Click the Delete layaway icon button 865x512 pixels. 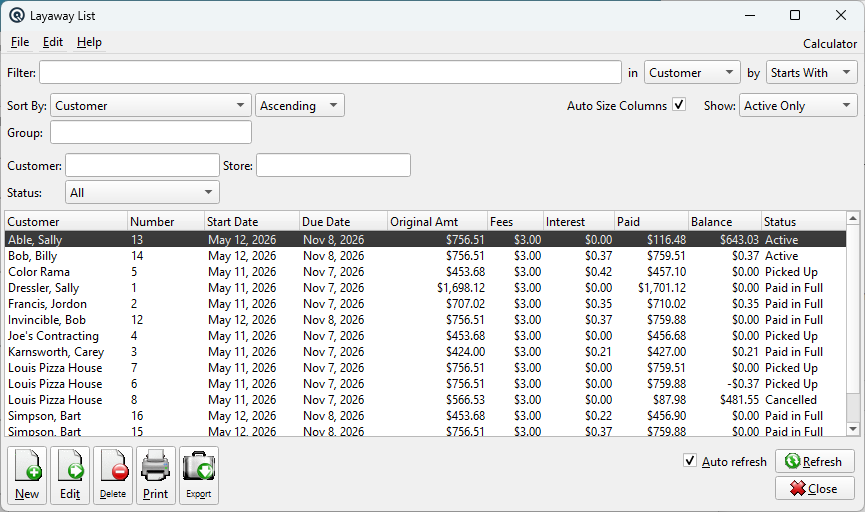click(113, 476)
